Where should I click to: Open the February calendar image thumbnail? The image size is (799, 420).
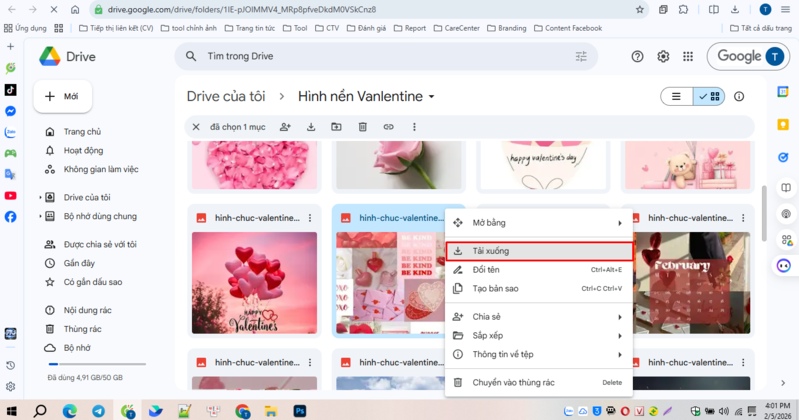click(x=691, y=283)
